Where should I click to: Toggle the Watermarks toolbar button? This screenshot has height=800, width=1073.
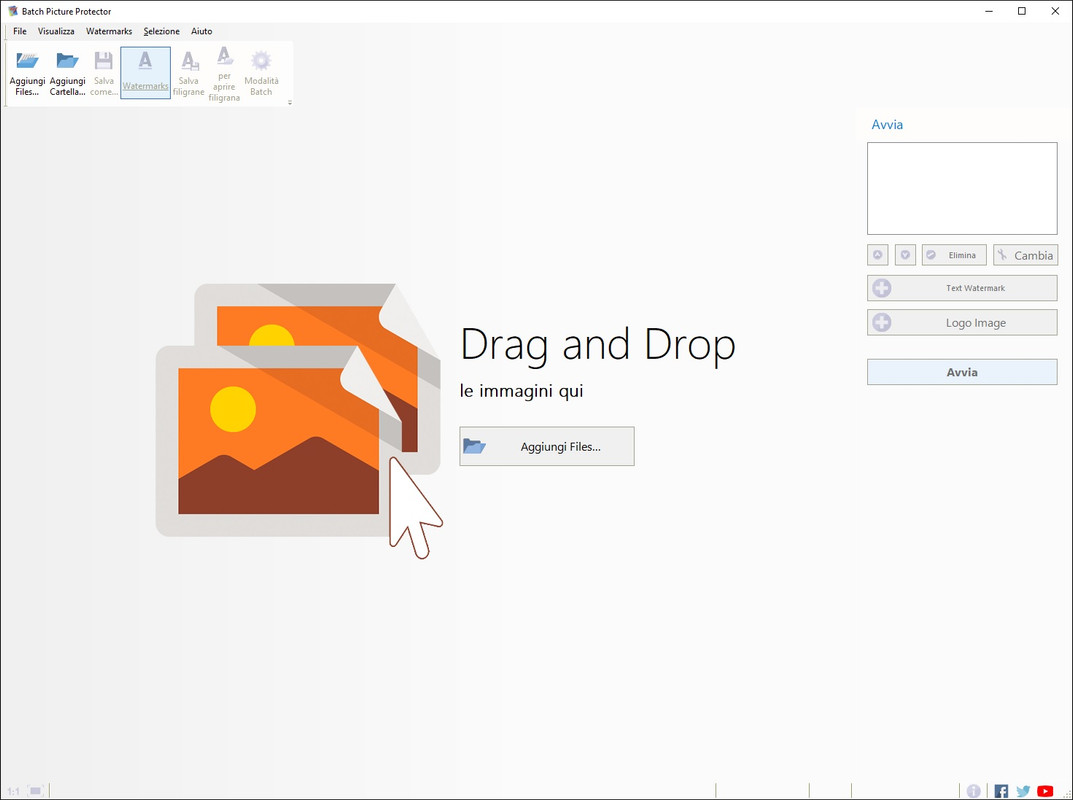pyautogui.click(x=145, y=73)
